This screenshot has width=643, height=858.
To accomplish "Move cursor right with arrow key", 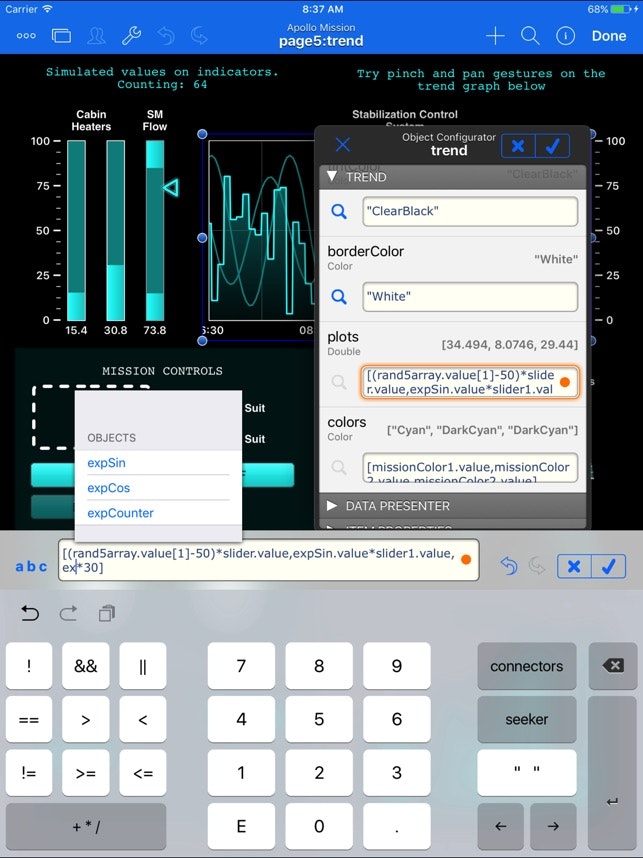I will pyautogui.click(x=553, y=826).
